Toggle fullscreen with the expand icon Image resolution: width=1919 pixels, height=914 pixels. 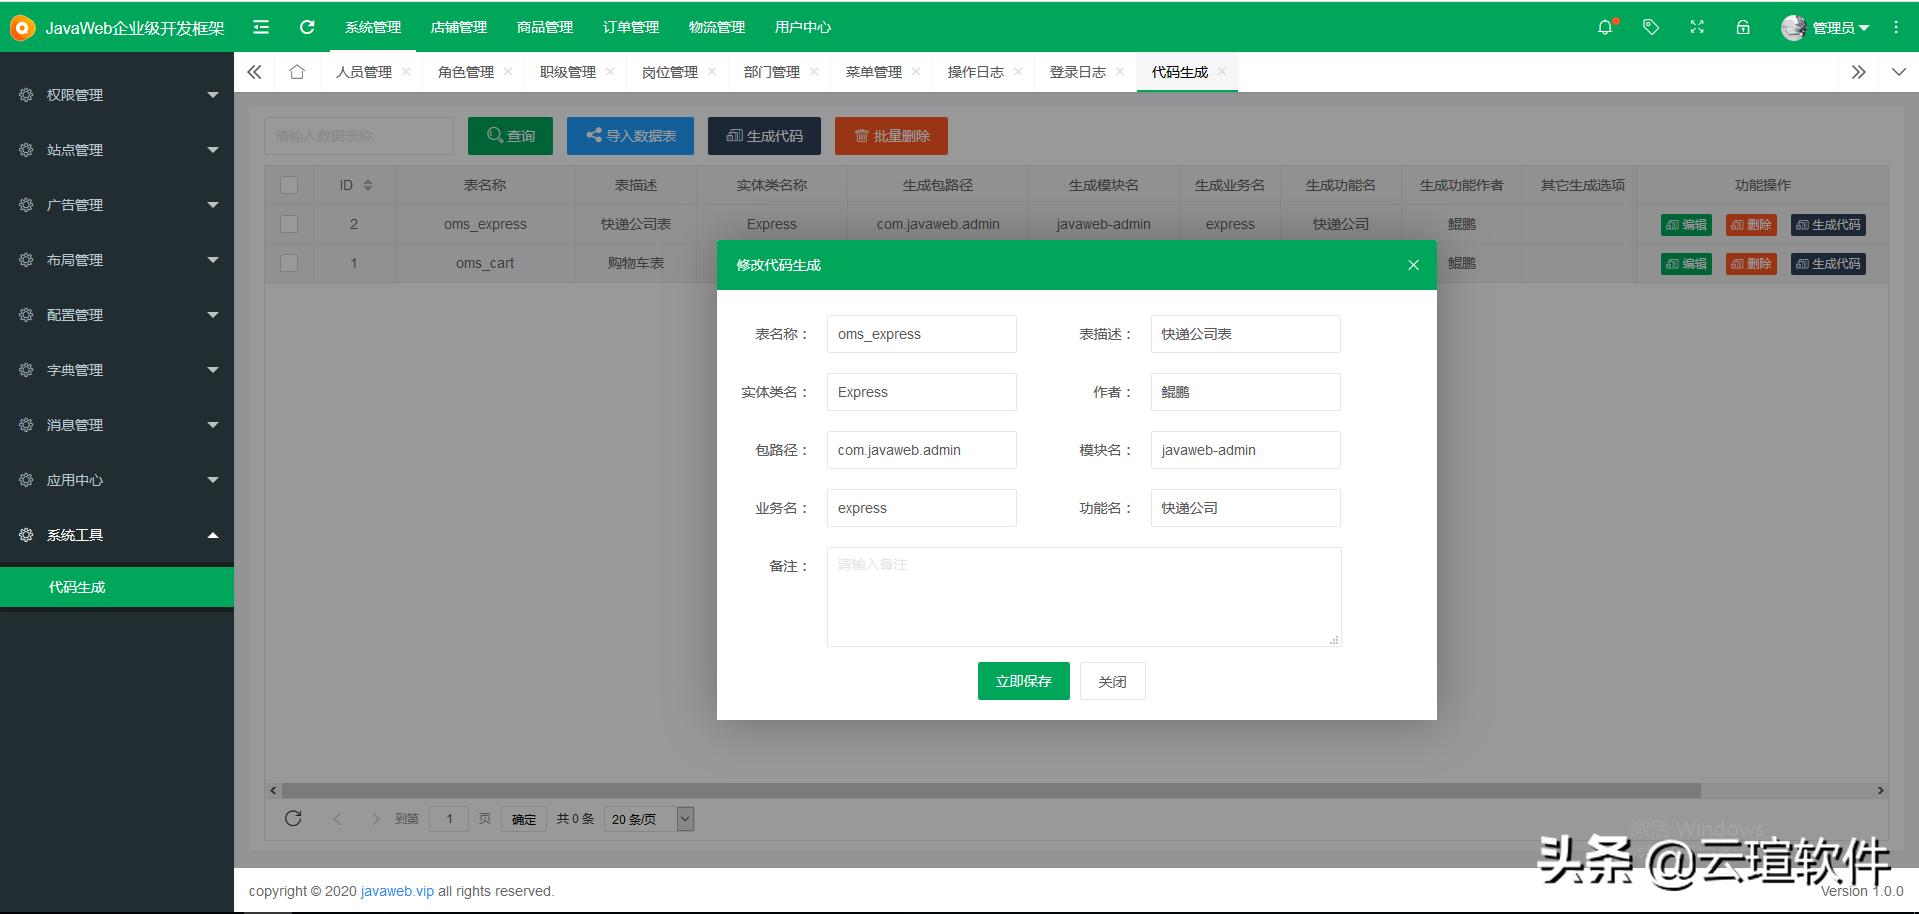(x=1696, y=27)
